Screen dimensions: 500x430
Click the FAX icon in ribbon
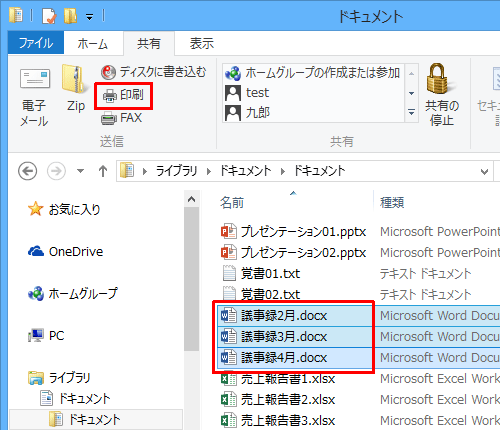(109, 118)
